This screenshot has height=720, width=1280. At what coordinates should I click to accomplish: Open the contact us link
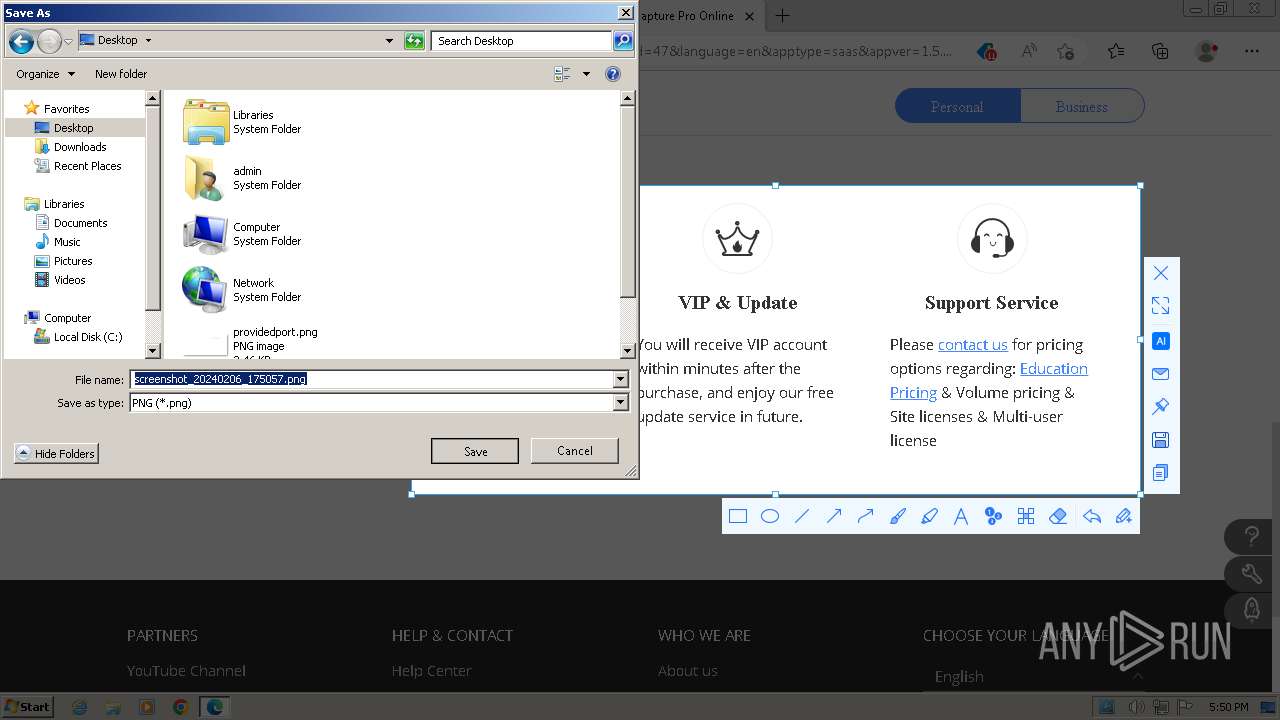coord(973,344)
